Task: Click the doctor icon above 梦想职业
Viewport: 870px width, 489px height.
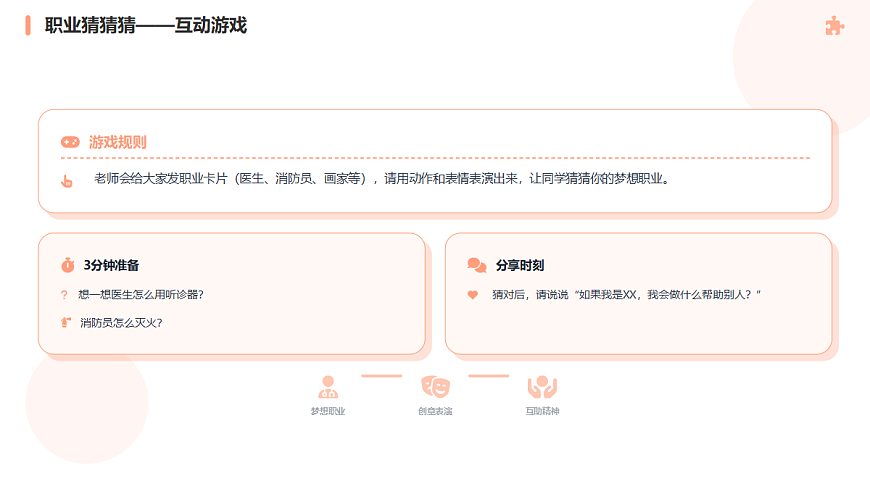Action: coord(328,387)
